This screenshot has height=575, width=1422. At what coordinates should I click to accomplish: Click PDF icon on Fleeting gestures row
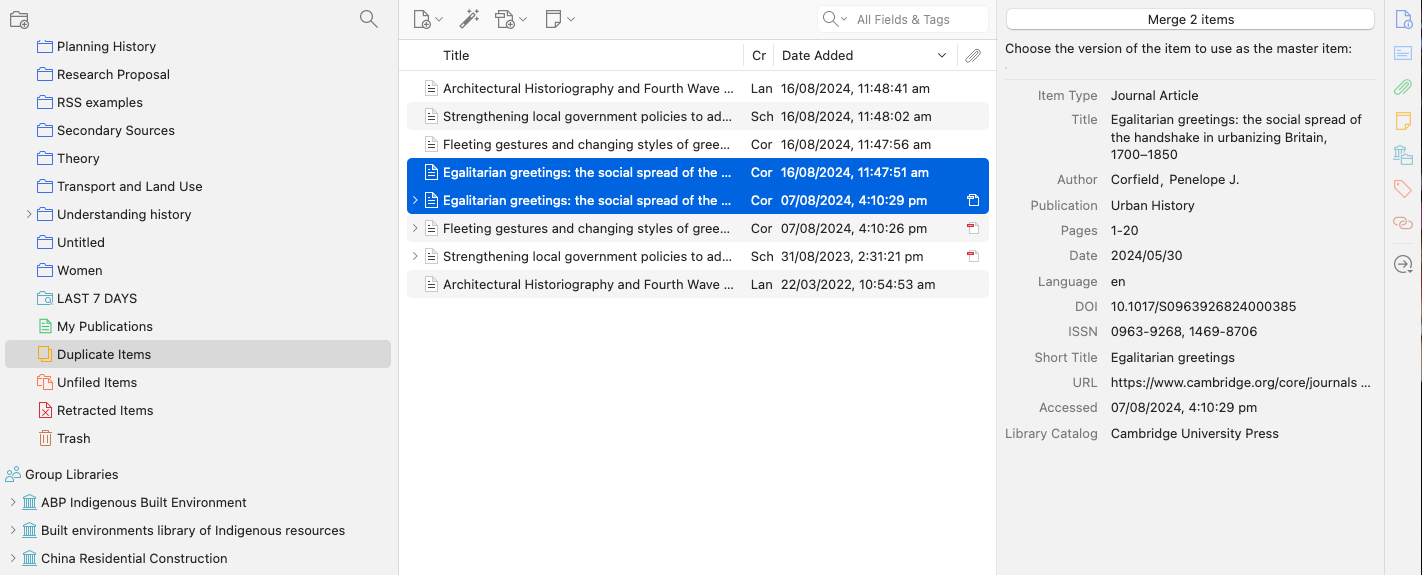point(973,228)
